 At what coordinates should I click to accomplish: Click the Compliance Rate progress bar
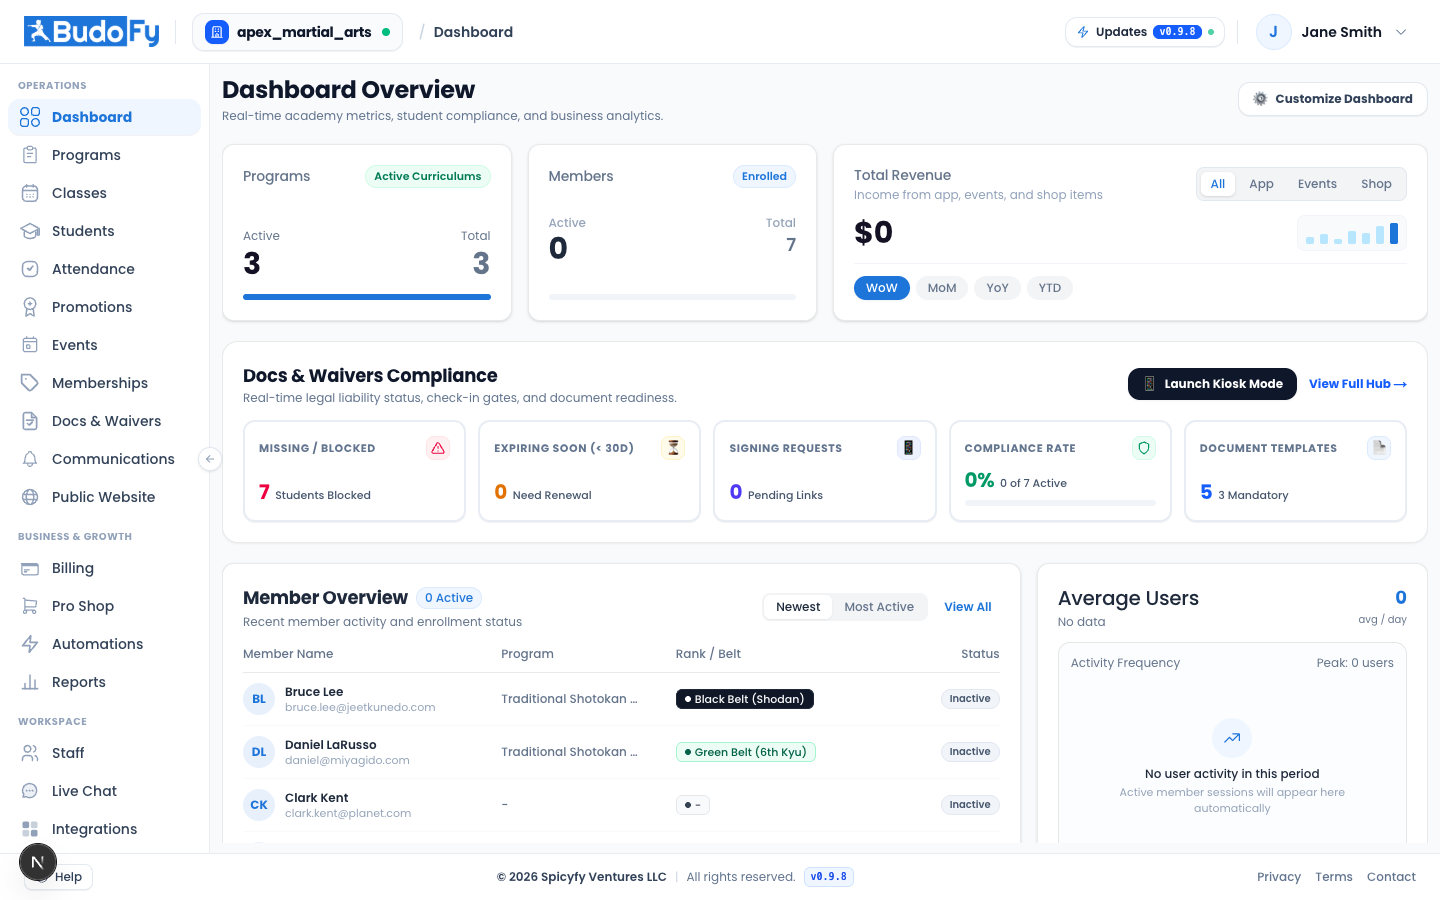pos(1060,503)
